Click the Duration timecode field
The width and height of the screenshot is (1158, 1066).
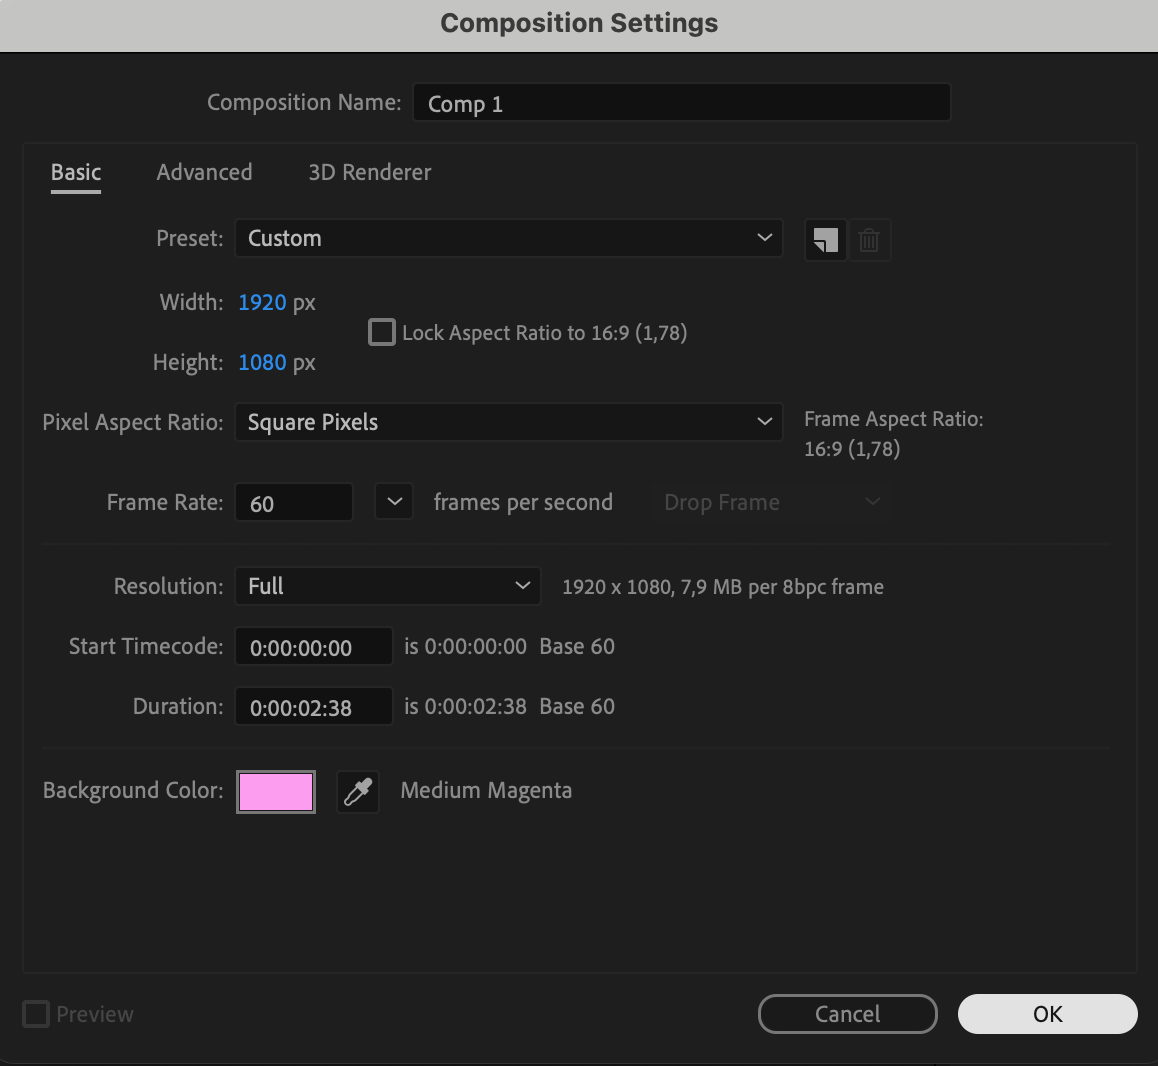point(313,707)
